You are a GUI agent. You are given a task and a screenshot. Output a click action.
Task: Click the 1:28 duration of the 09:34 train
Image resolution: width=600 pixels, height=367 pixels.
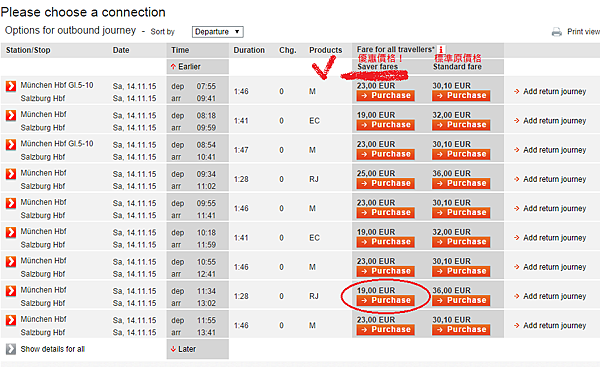tap(241, 179)
